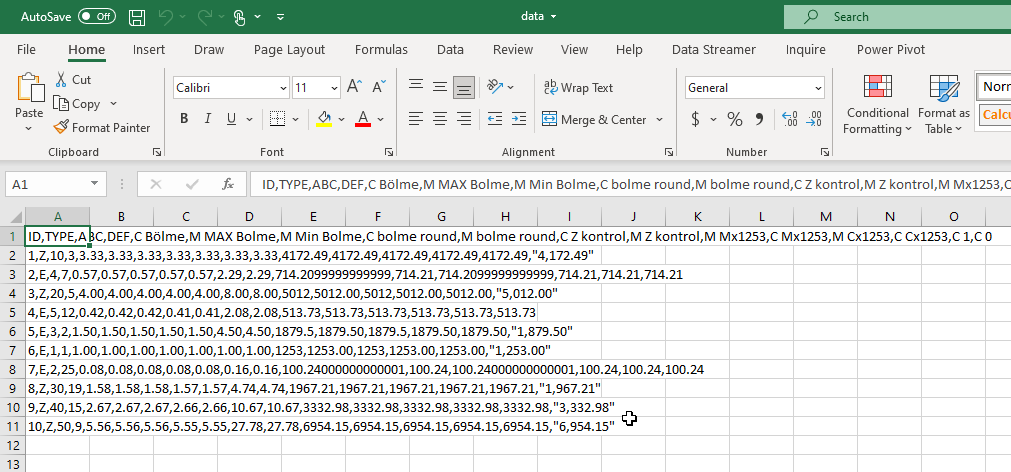
Task: Click the Search box
Action: coord(898,17)
